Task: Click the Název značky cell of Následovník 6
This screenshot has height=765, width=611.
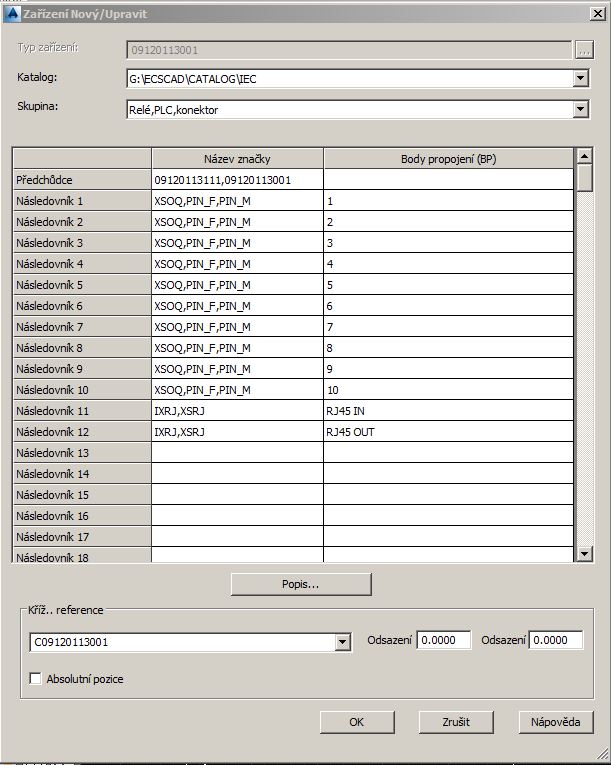Action: [x=237, y=305]
